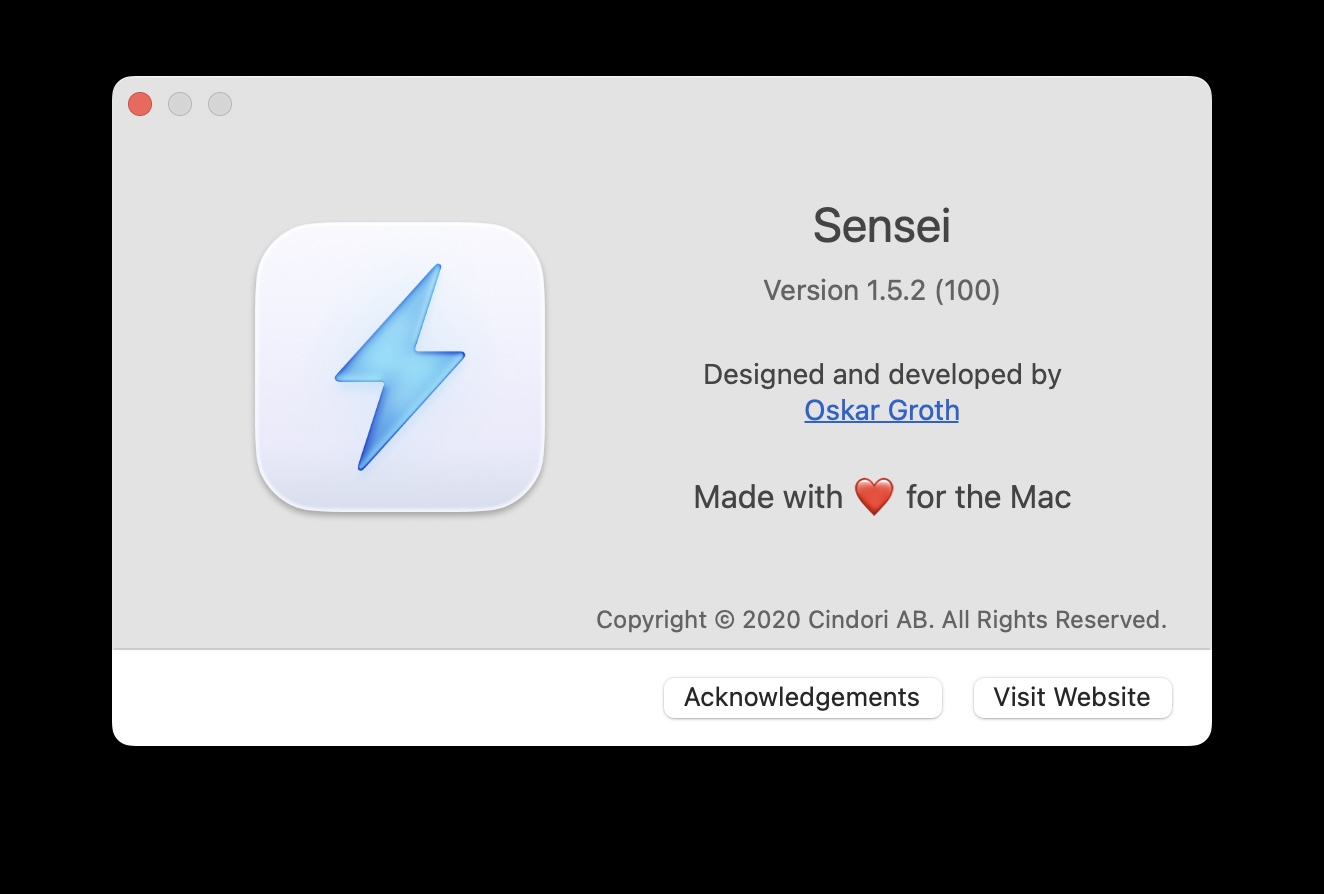Click the disabled zoom window button

(220, 104)
